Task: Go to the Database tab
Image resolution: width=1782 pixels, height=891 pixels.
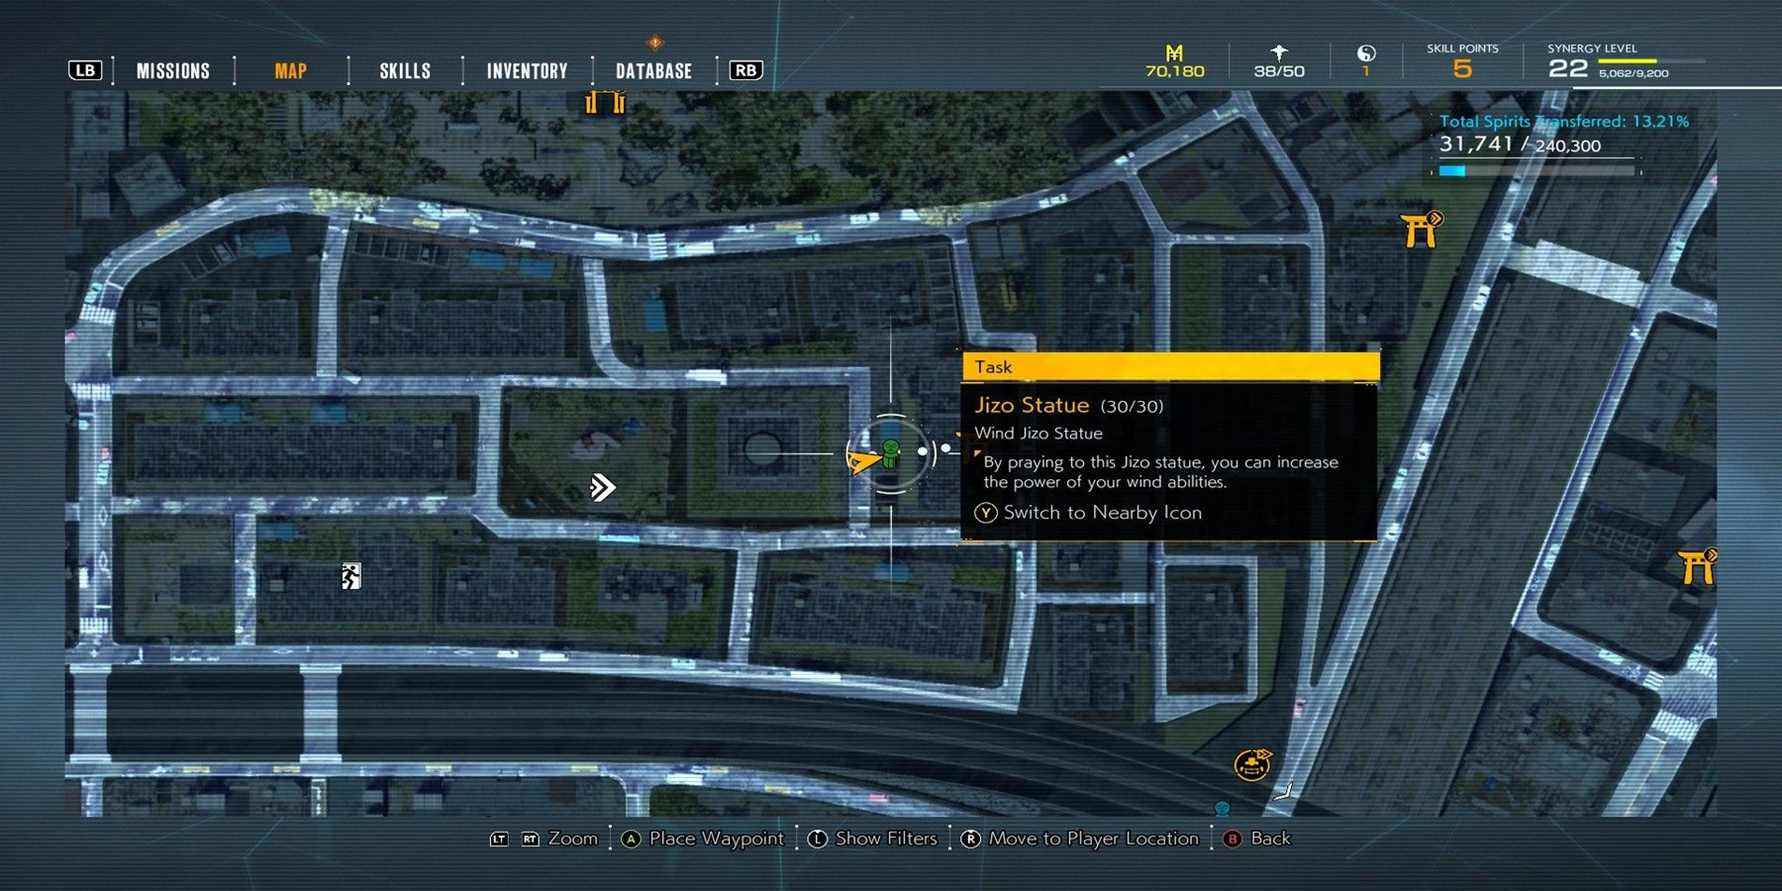Action: point(654,71)
